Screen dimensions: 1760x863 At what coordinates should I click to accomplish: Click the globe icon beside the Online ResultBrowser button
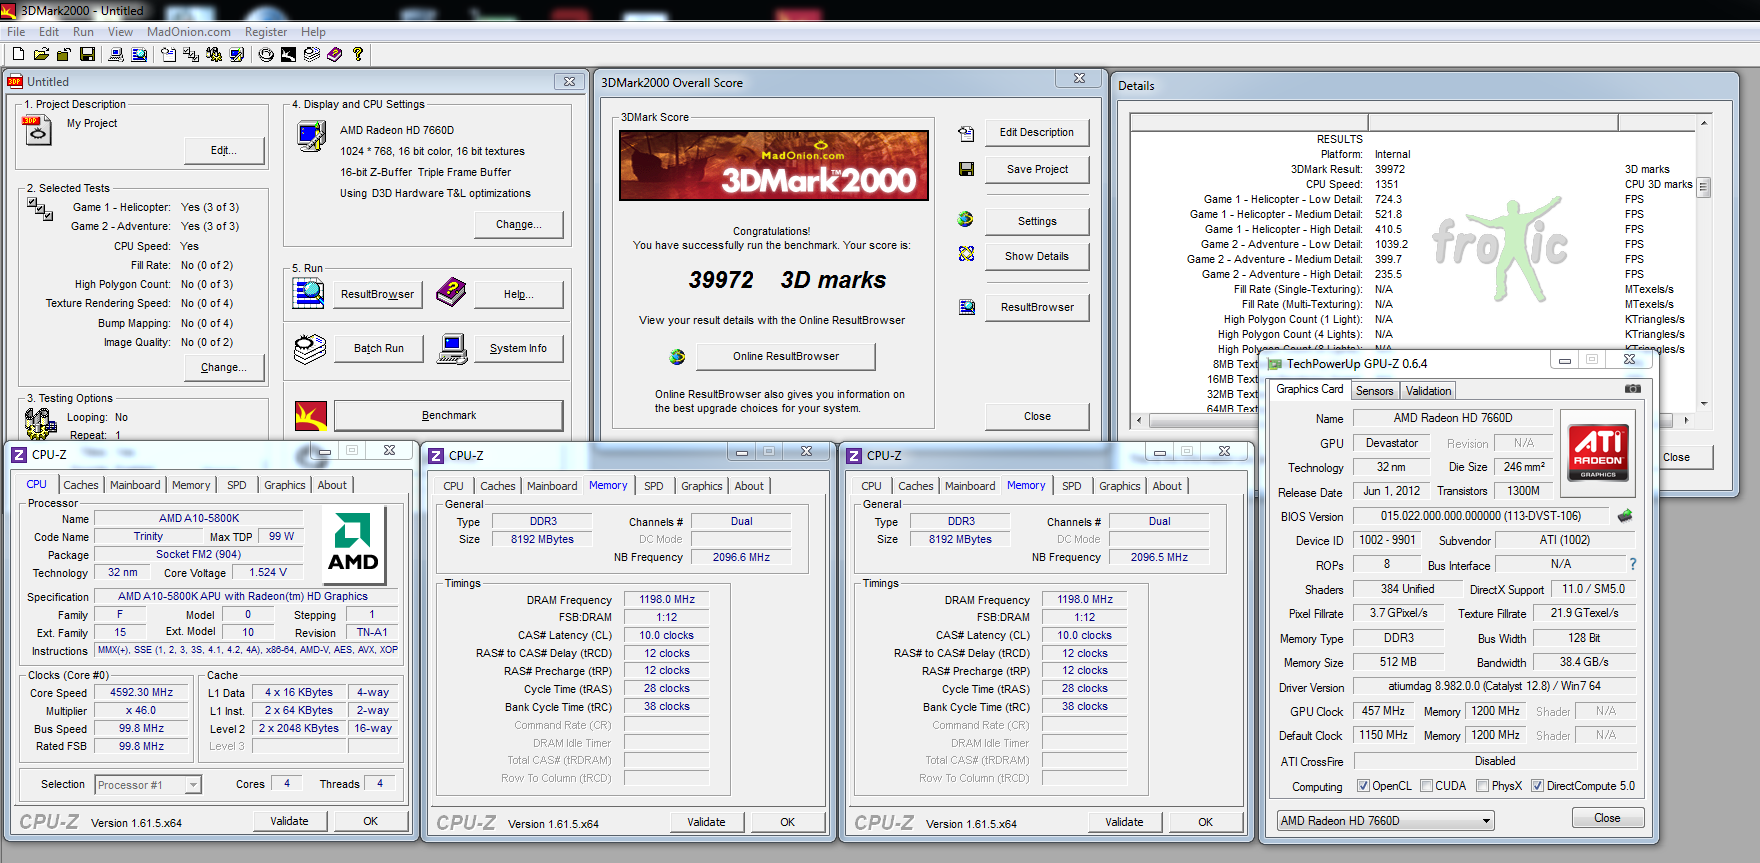[x=678, y=357]
